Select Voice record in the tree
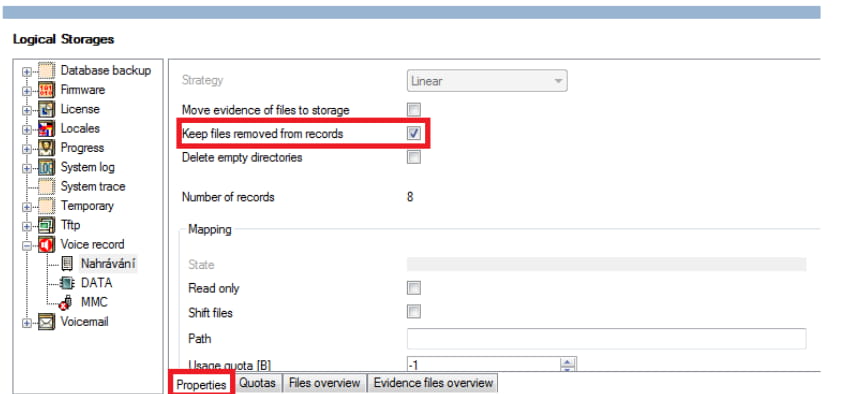The height and width of the screenshot is (394, 849). coord(93,244)
